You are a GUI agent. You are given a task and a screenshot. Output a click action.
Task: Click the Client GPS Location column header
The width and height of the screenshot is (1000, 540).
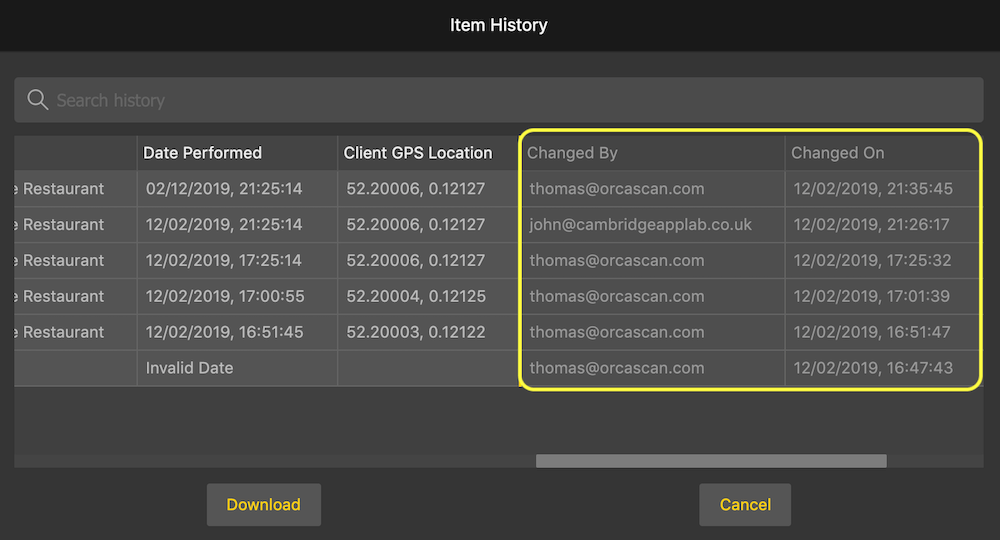point(418,153)
